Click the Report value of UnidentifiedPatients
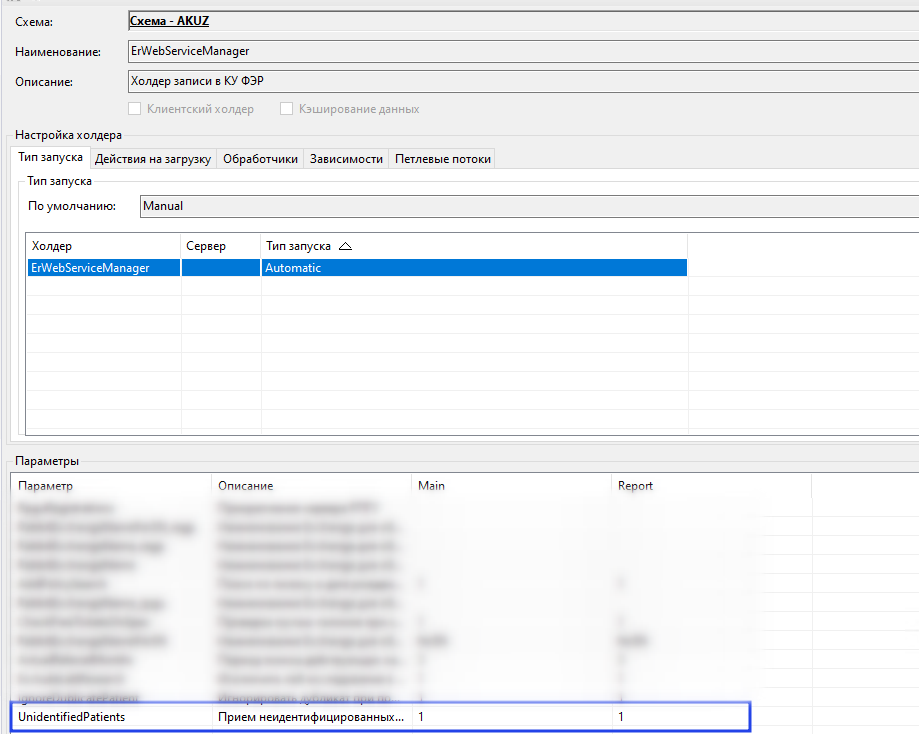Image resolution: width=919 pixels, height=734 pixels. click(x=681, y=717)
